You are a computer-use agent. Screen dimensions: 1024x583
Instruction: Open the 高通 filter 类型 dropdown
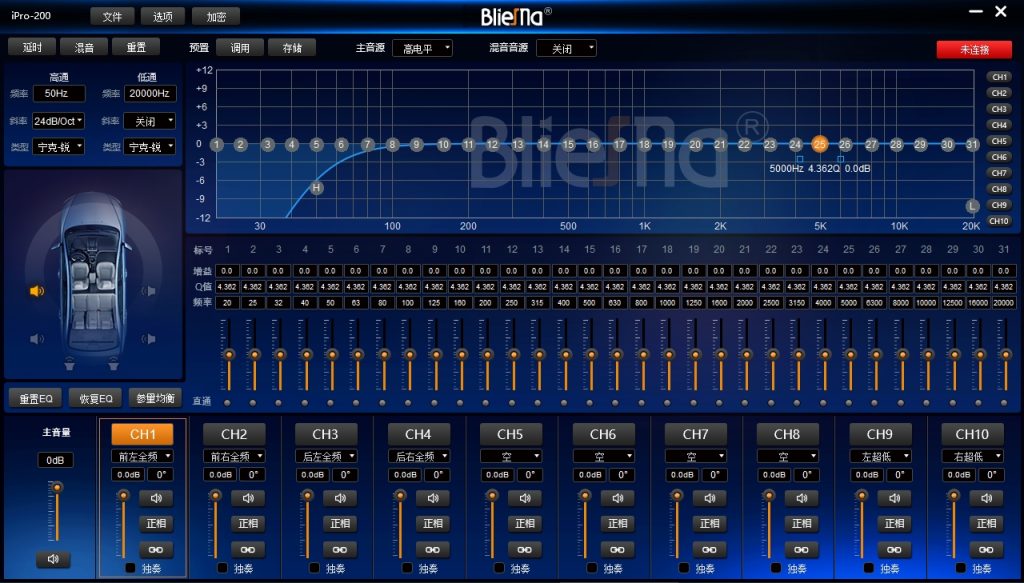click(59, 147)
